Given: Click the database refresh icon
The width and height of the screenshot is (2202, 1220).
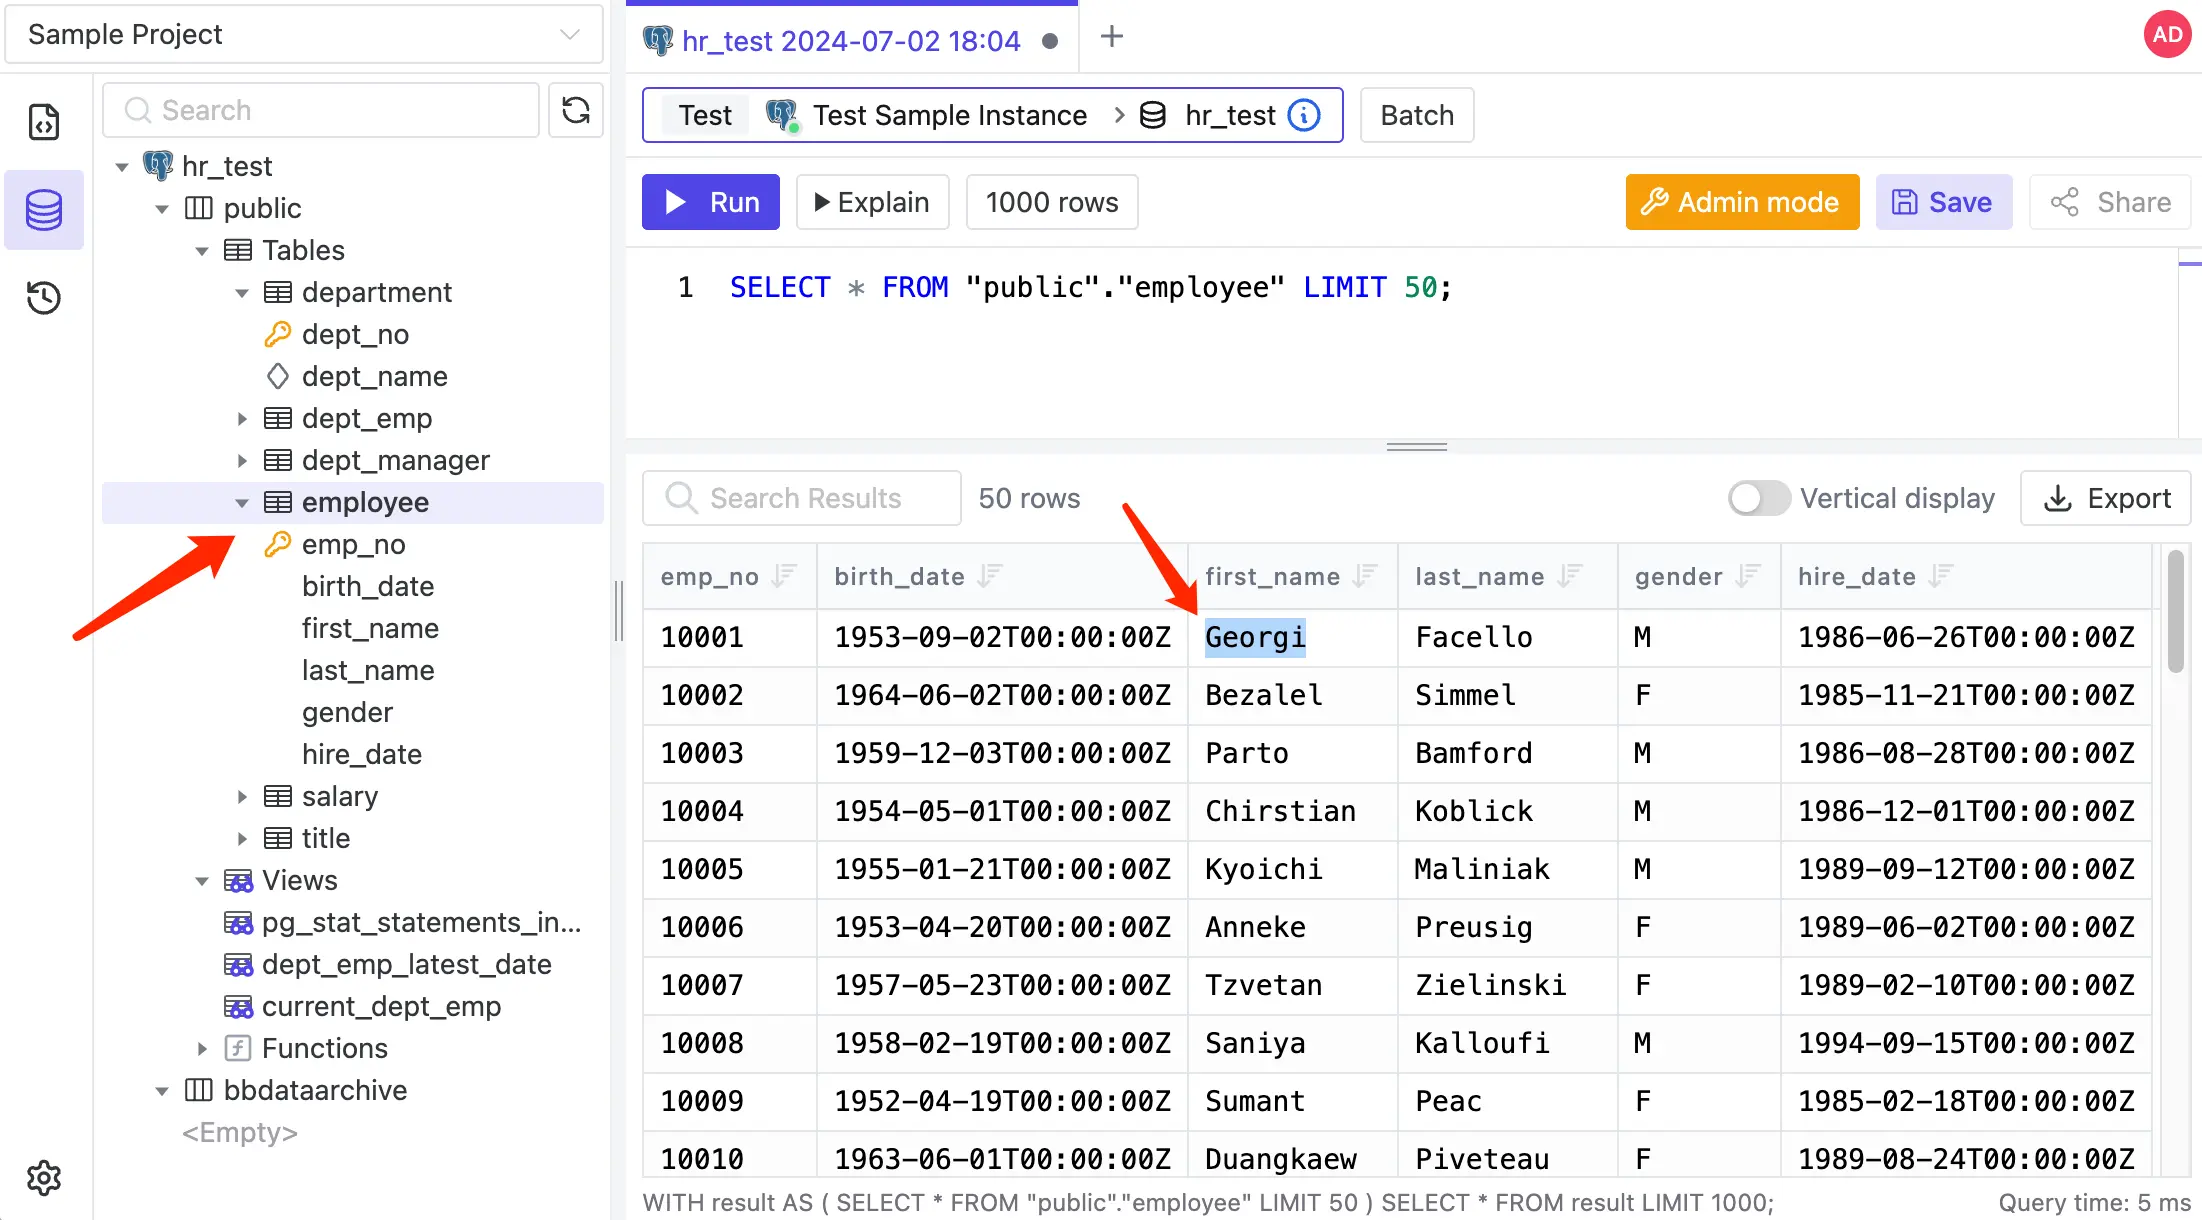Looking at the screenshot, I should tap(575, 110).
